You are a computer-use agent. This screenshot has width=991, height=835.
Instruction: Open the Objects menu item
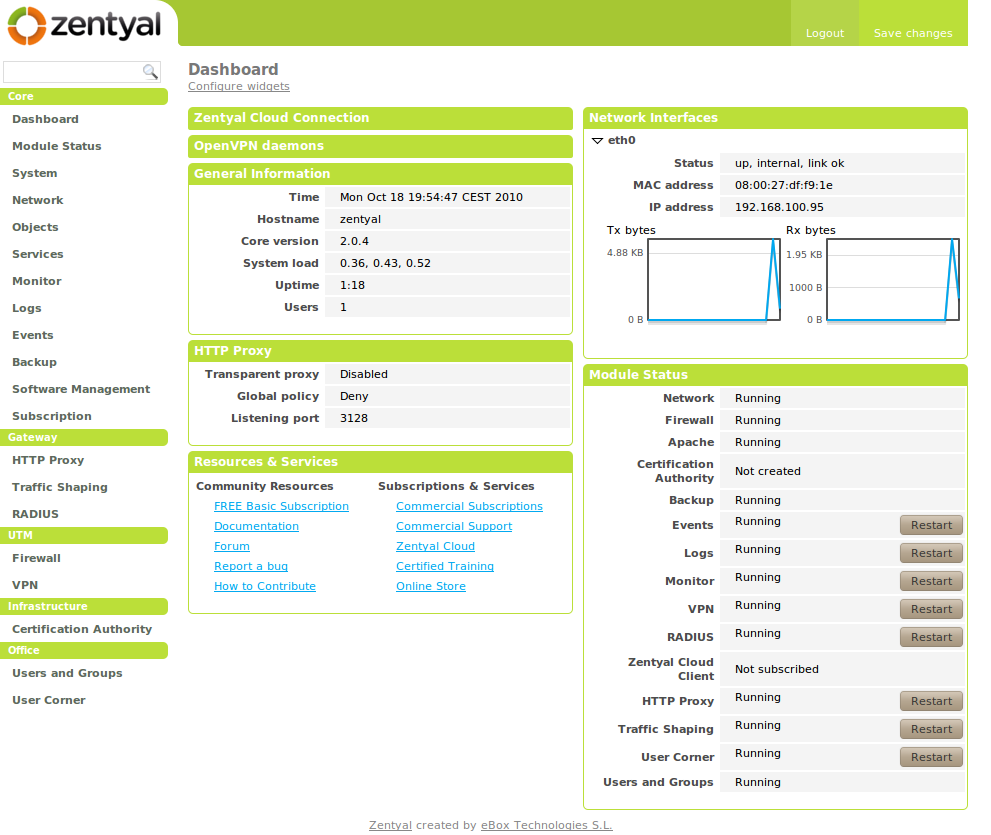coord(35,227)
